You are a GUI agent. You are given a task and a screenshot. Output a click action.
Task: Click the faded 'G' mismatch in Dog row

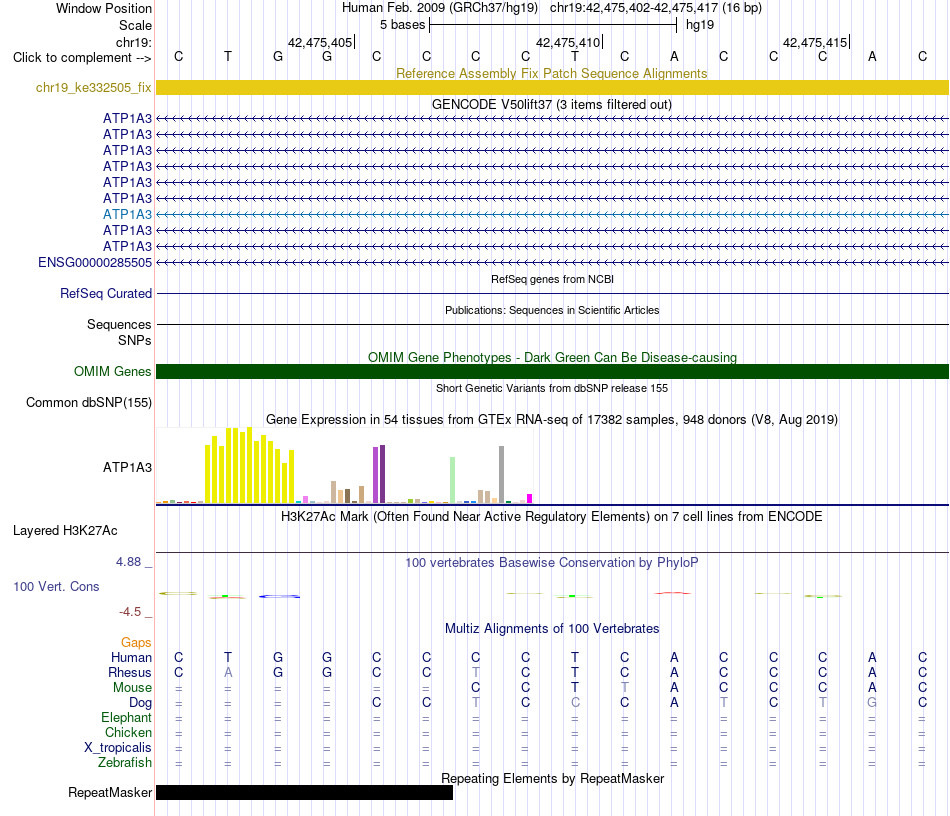click(872, 702)
